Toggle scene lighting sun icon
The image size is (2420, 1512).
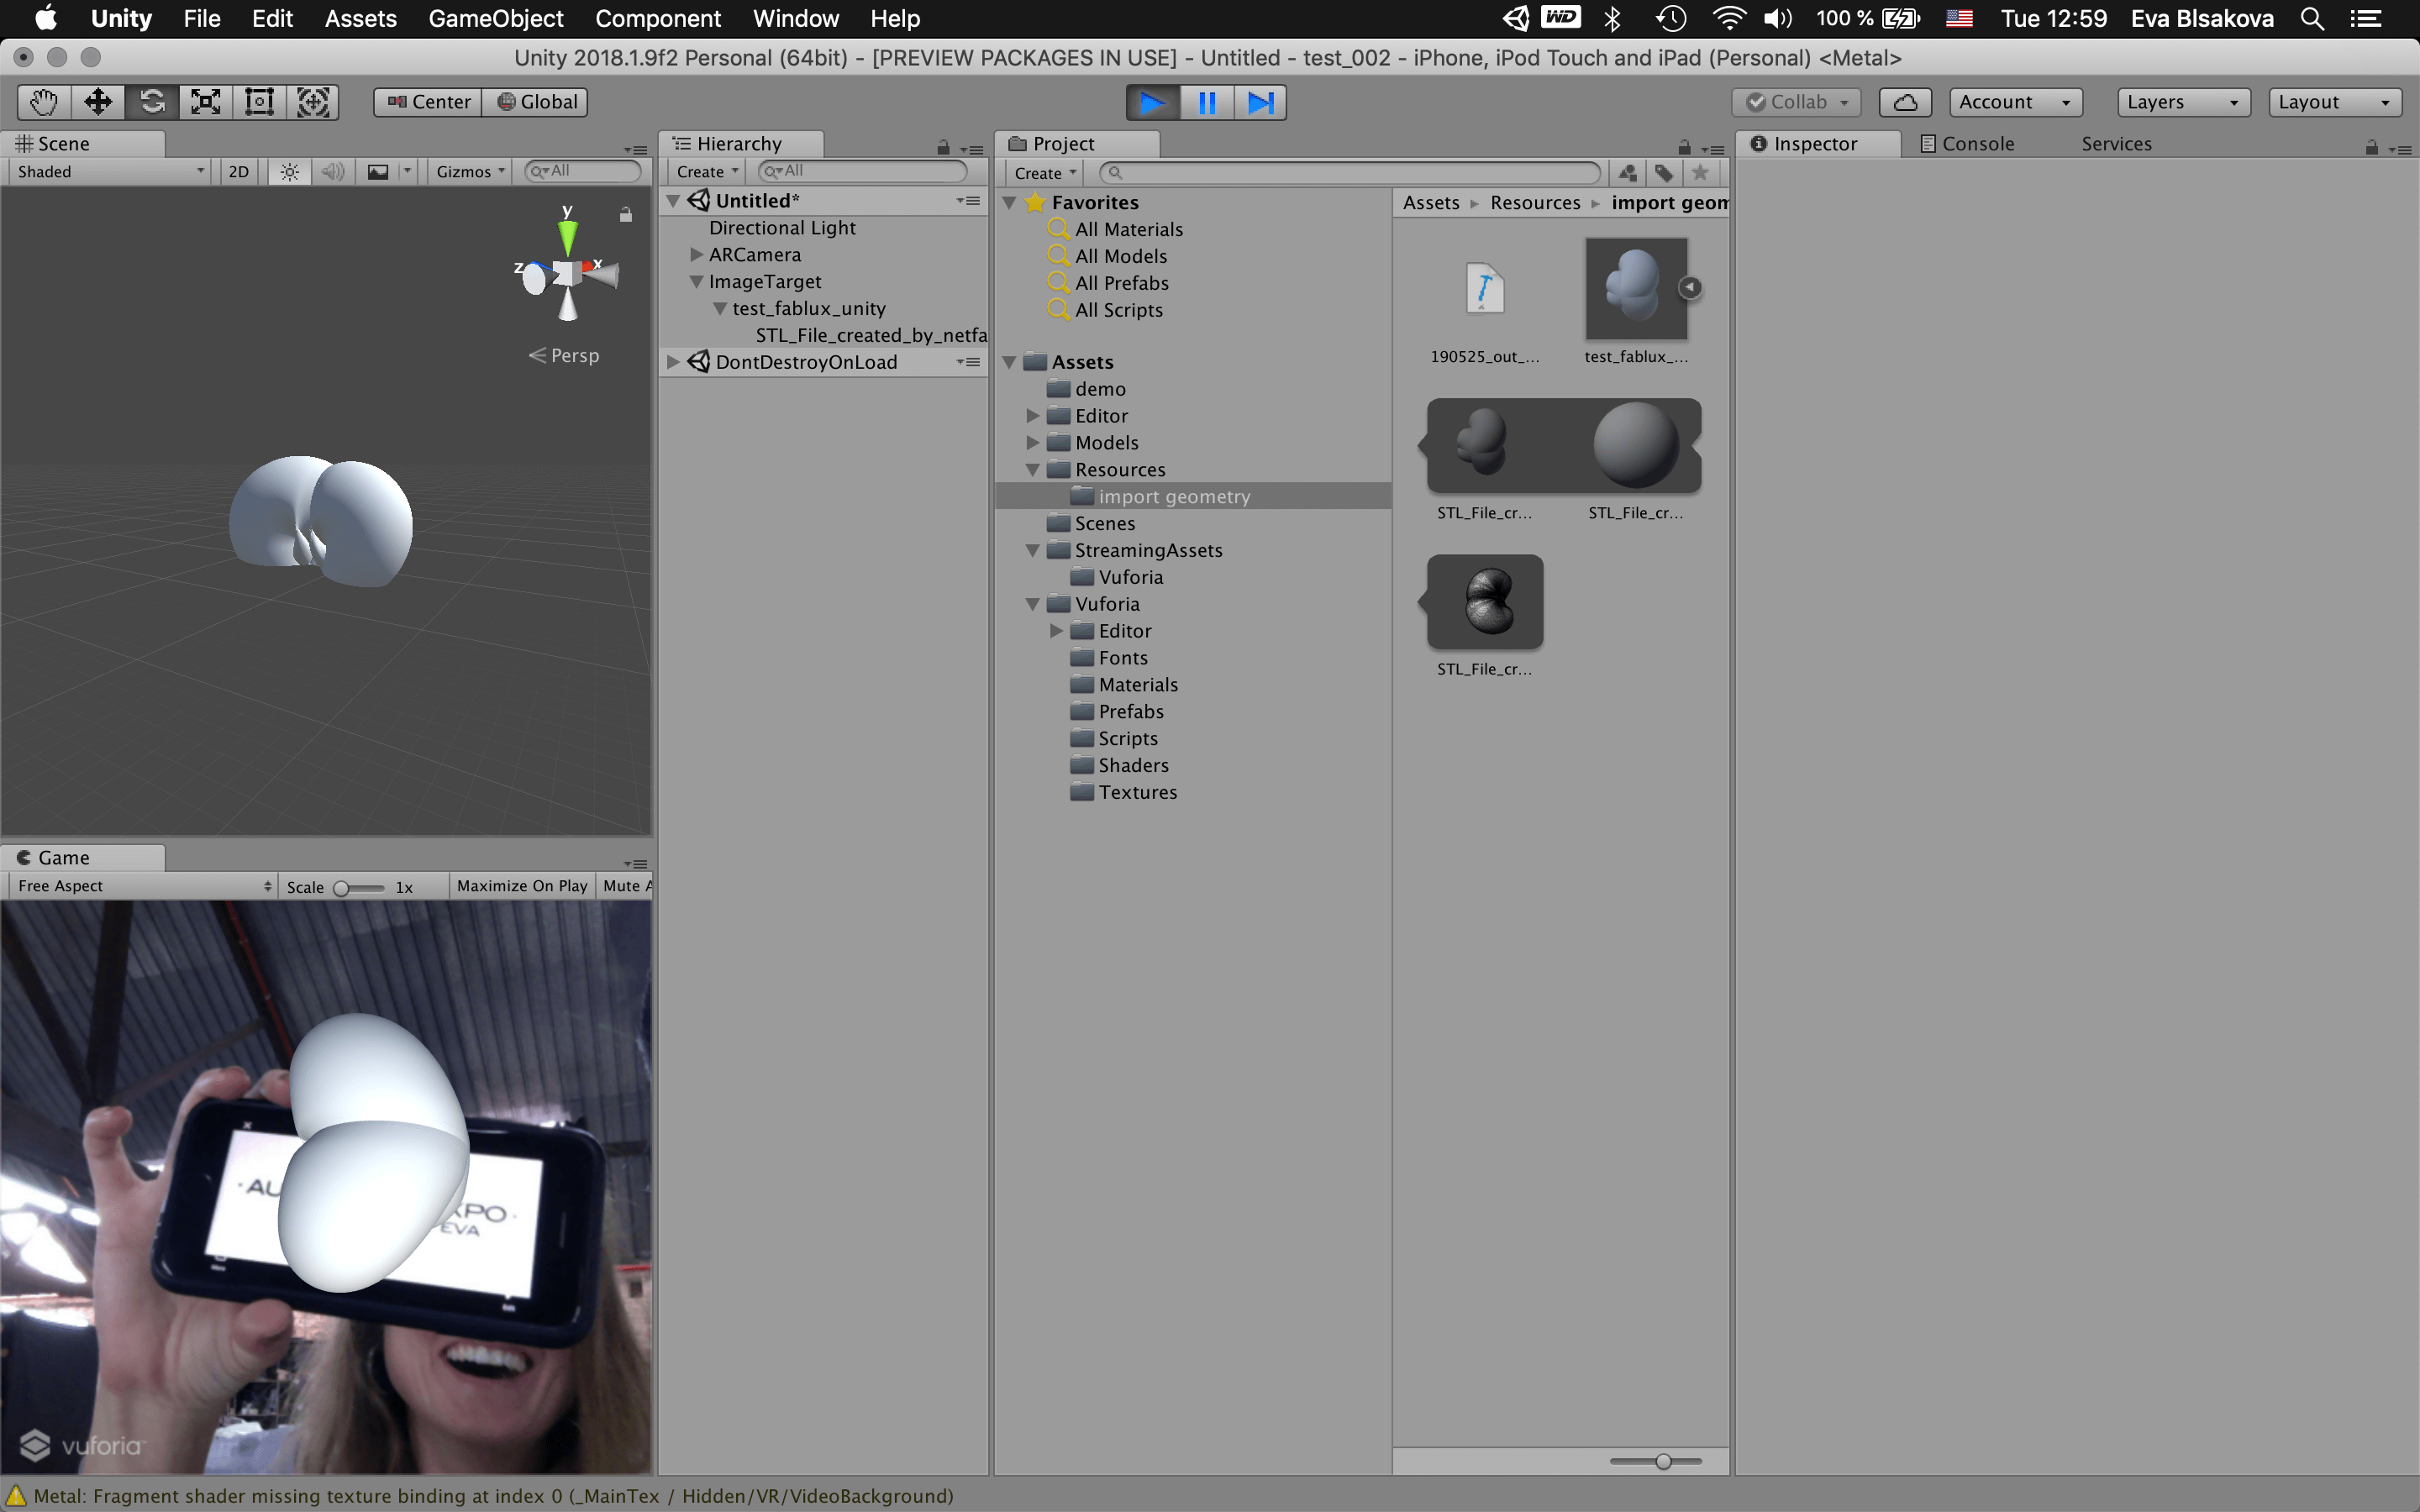coord(289,172)
